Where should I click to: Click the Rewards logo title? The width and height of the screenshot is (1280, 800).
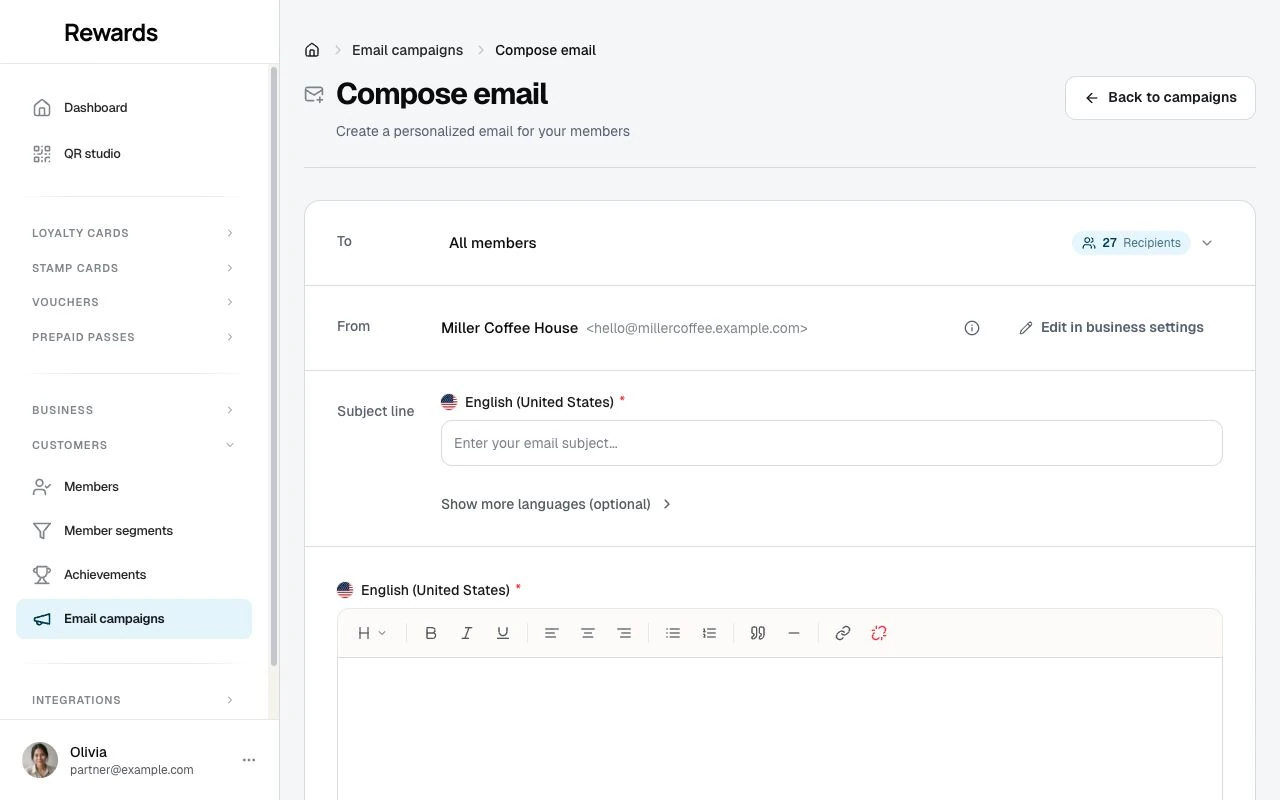click(x=111, y=32)
